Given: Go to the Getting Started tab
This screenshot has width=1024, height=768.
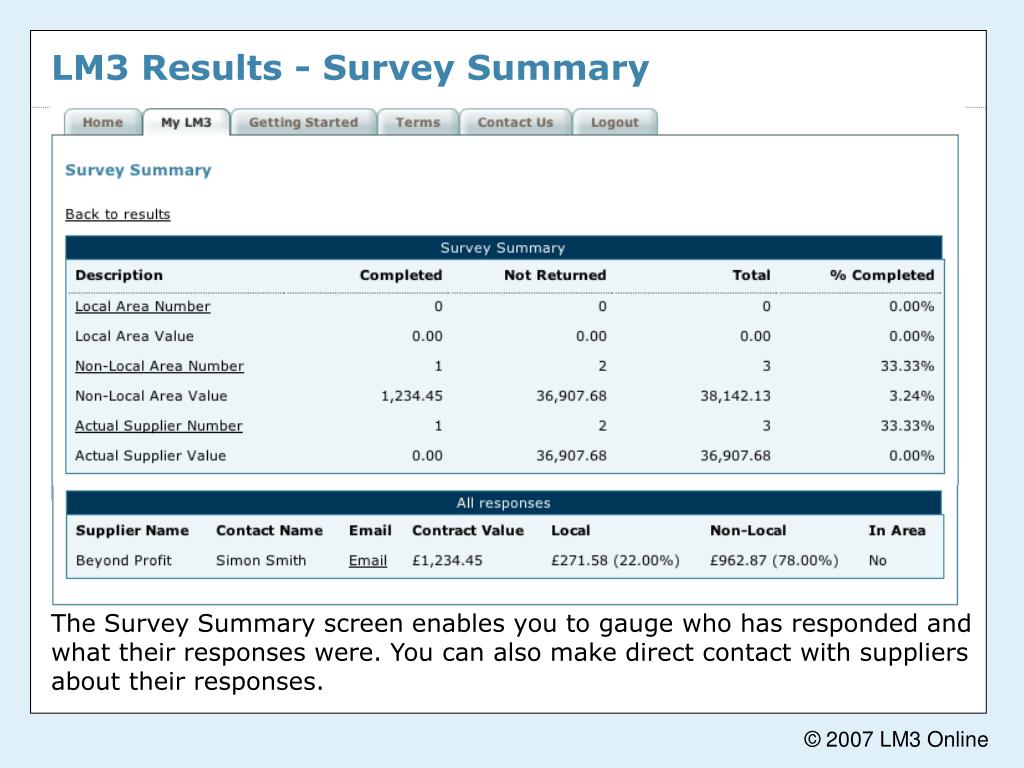Looking at the screenshot, I should (304, 122).
